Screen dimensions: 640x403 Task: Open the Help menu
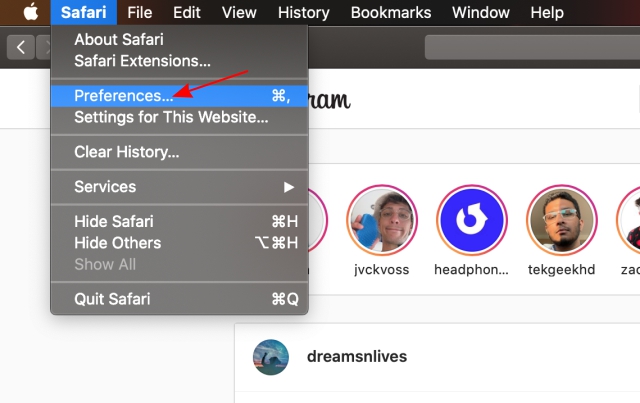tap(547, 12)
